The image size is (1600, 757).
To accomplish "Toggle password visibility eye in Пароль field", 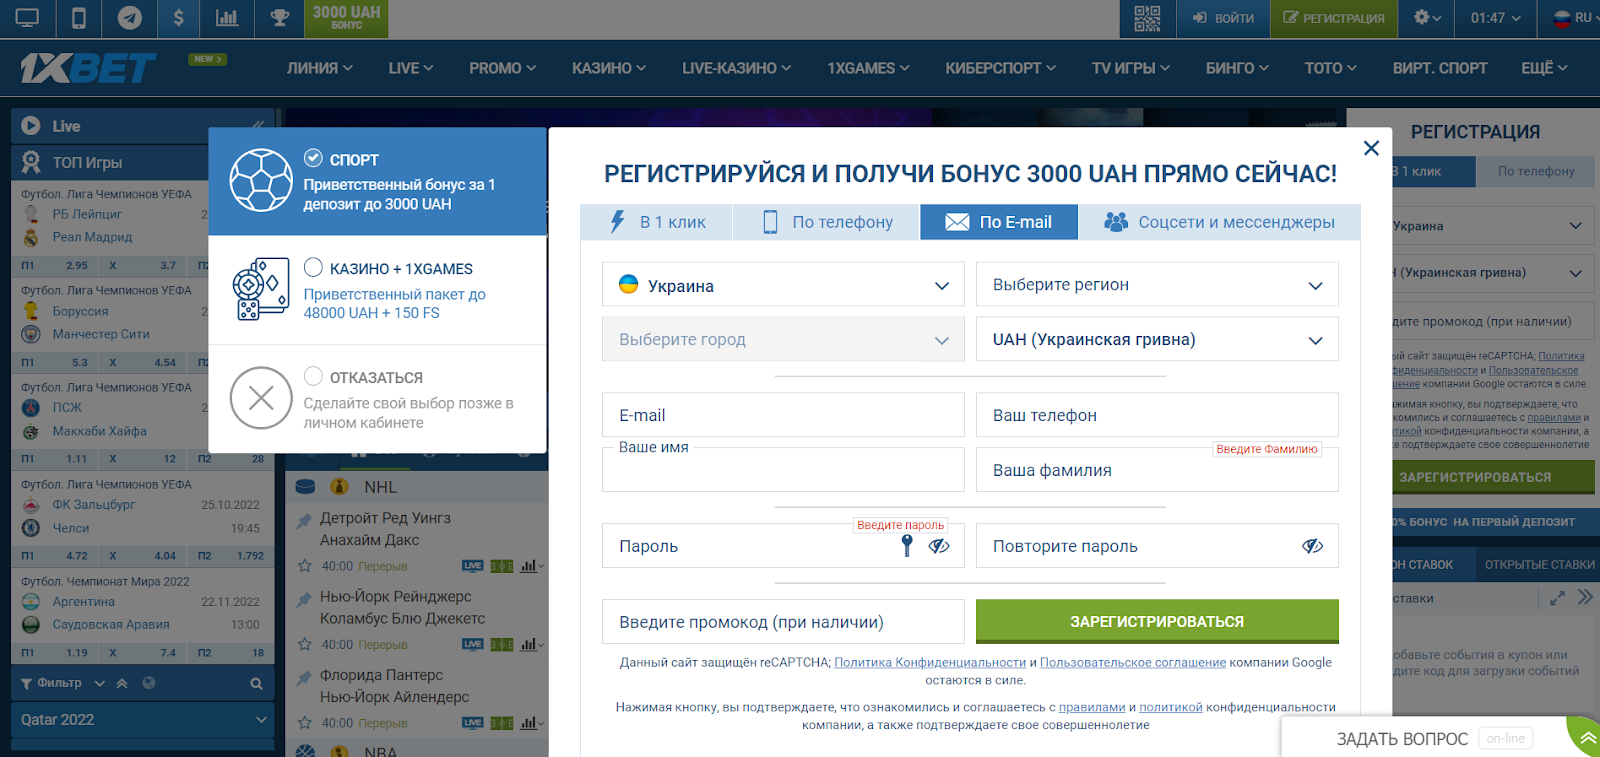I will click(939, 546).
